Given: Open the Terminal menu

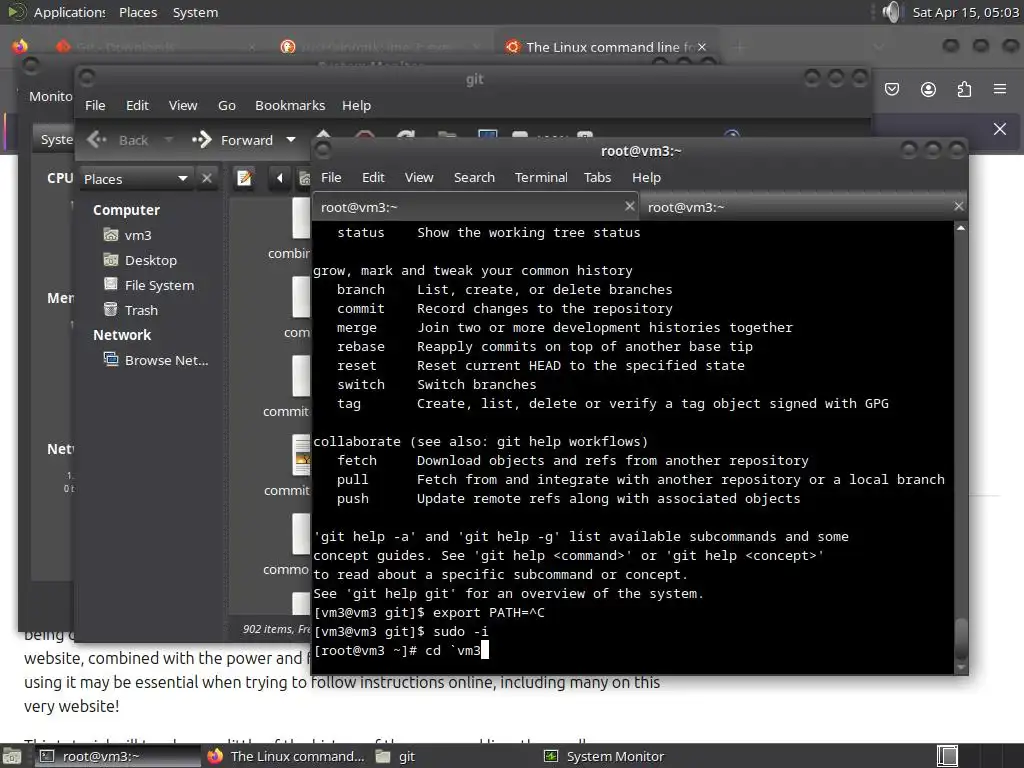Looking at the screenshot, I should tap(541, 178).
